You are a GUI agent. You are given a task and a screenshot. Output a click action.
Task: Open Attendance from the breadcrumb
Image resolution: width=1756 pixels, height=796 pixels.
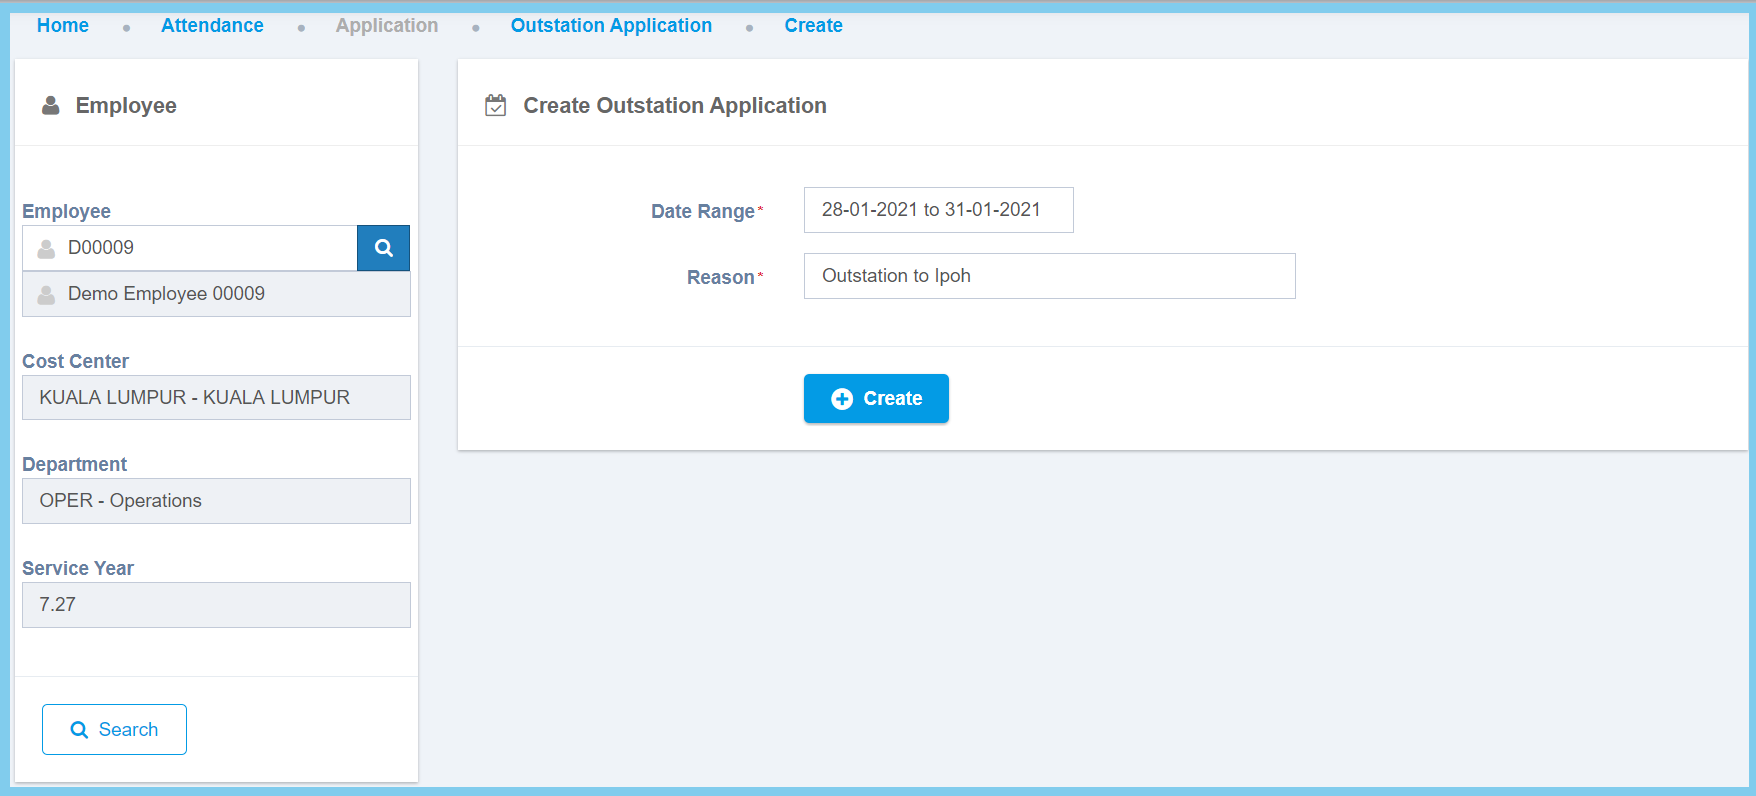[x=212, y=26]
